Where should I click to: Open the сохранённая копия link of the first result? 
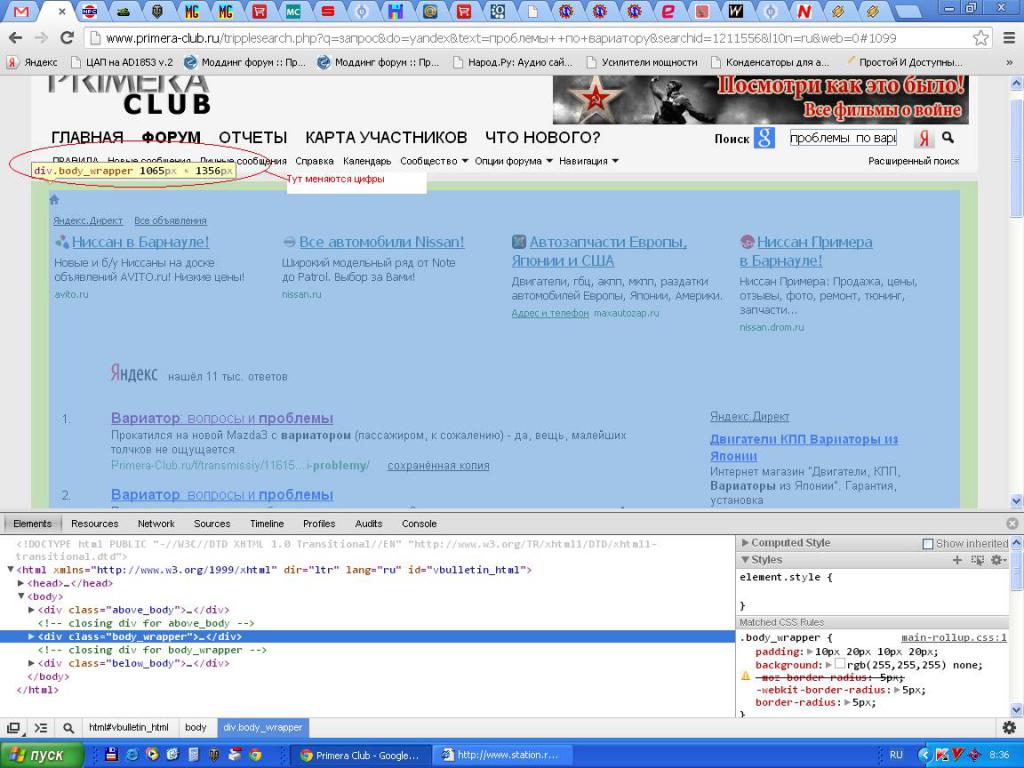point(438,466)
